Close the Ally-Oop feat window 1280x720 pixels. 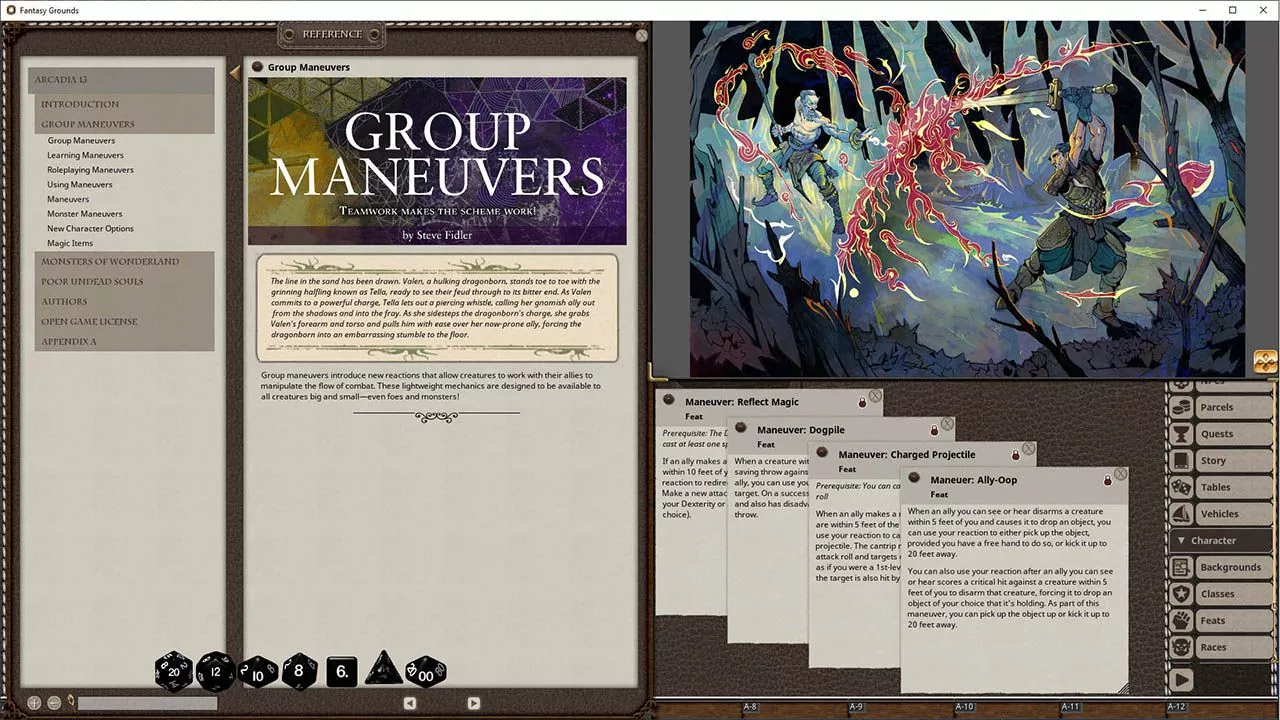pyautogui.click(x=1121, y=474)
